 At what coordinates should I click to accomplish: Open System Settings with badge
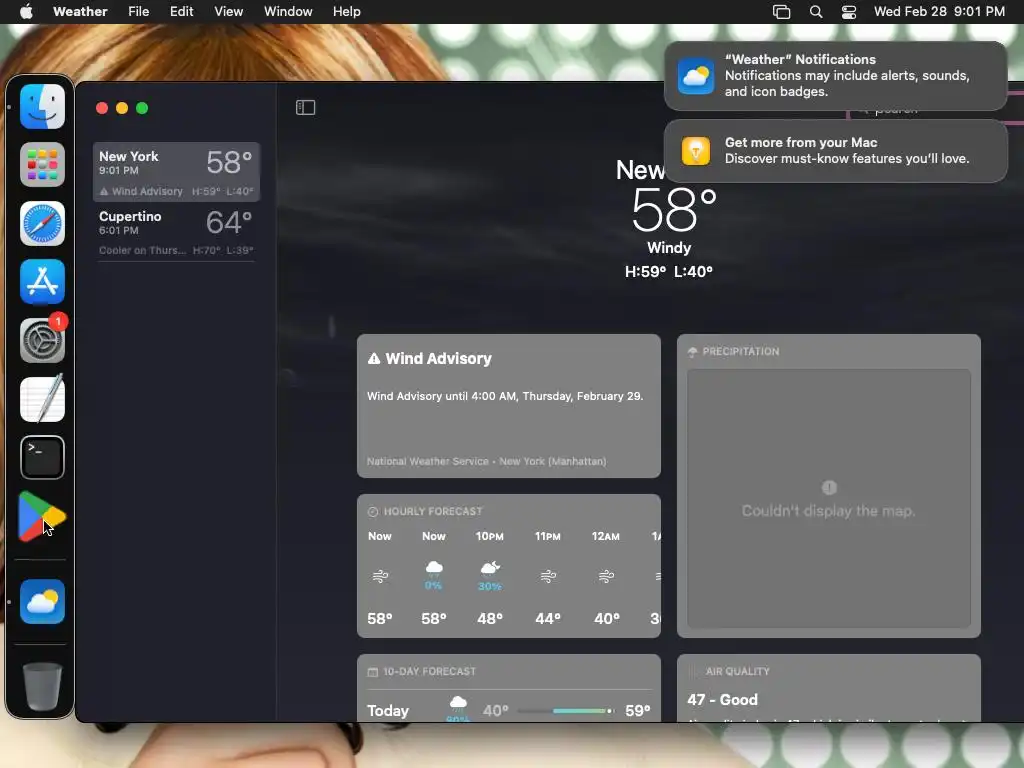click(x=42, y=340)
